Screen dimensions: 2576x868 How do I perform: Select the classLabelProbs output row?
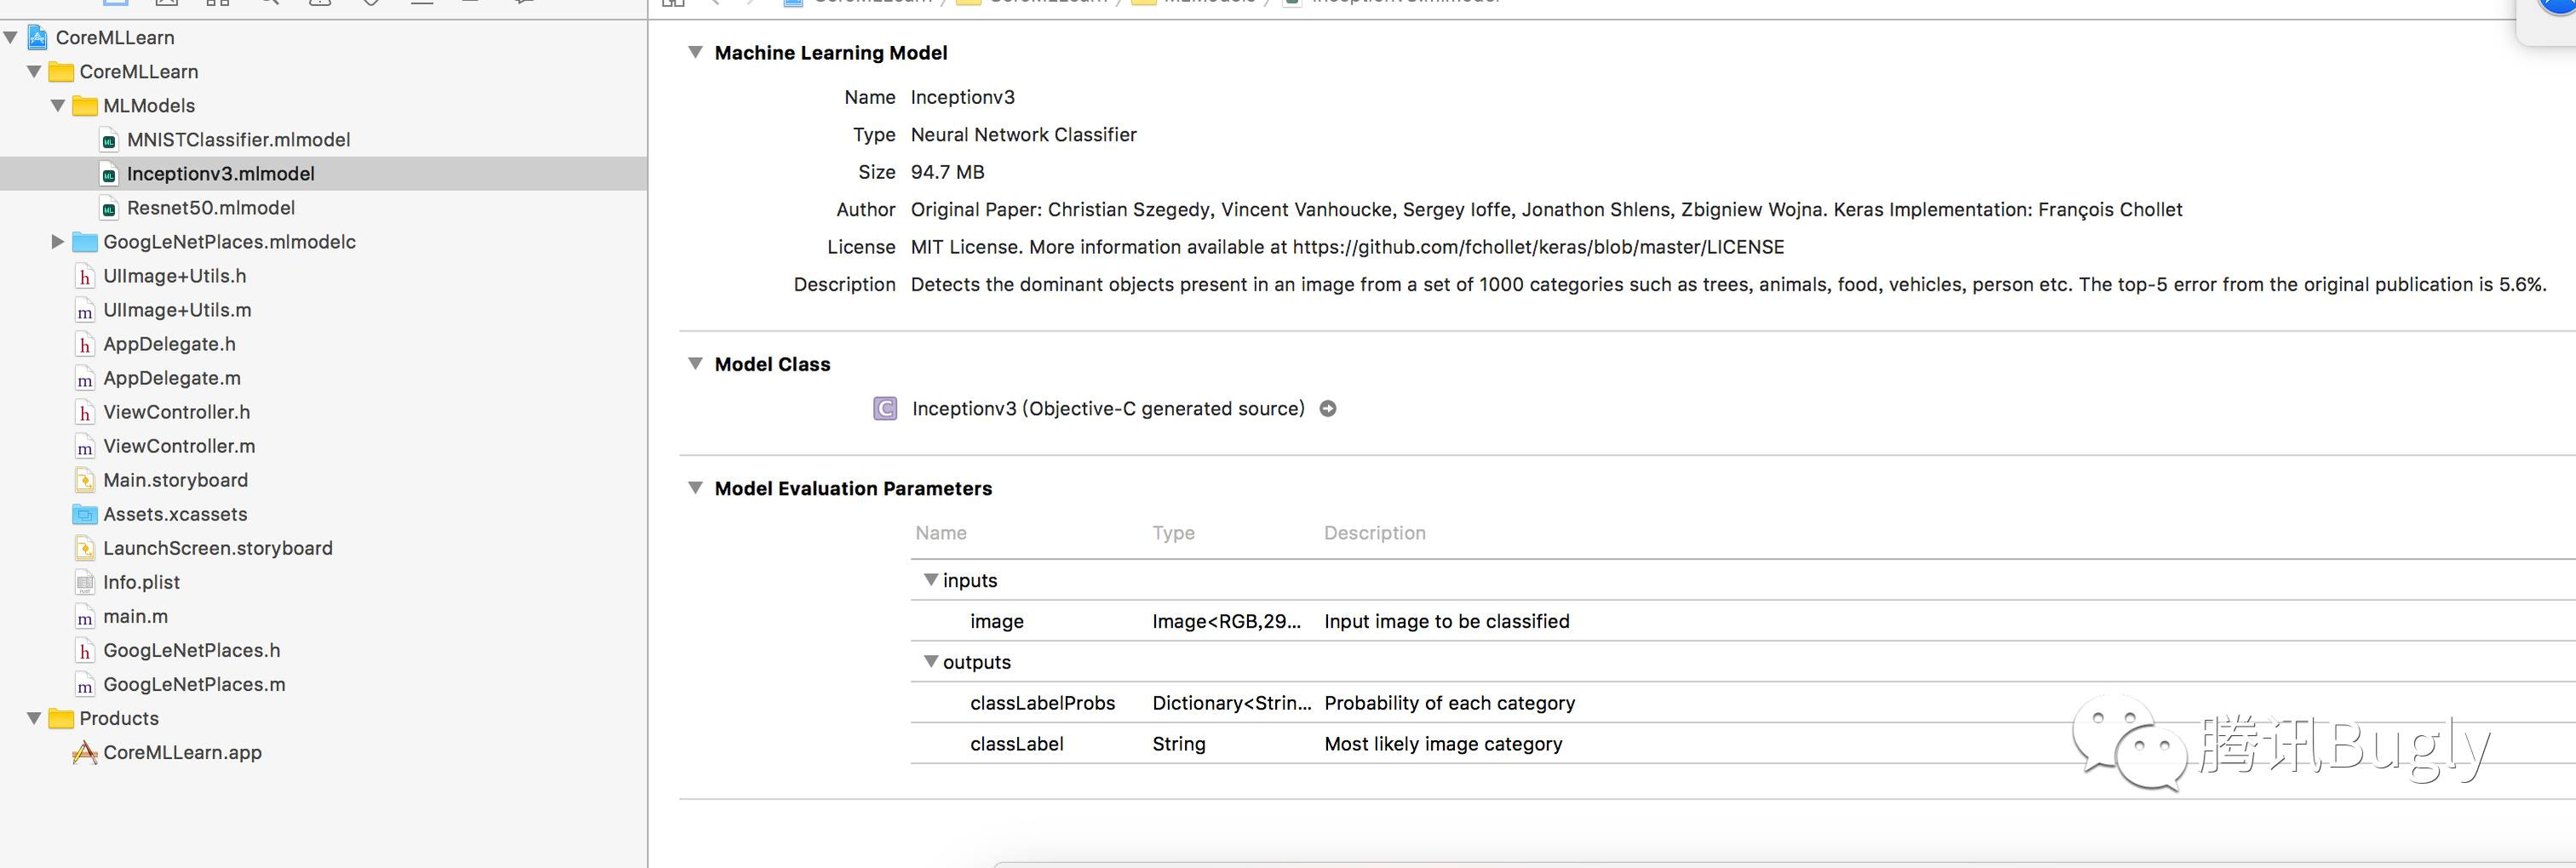1042,703
